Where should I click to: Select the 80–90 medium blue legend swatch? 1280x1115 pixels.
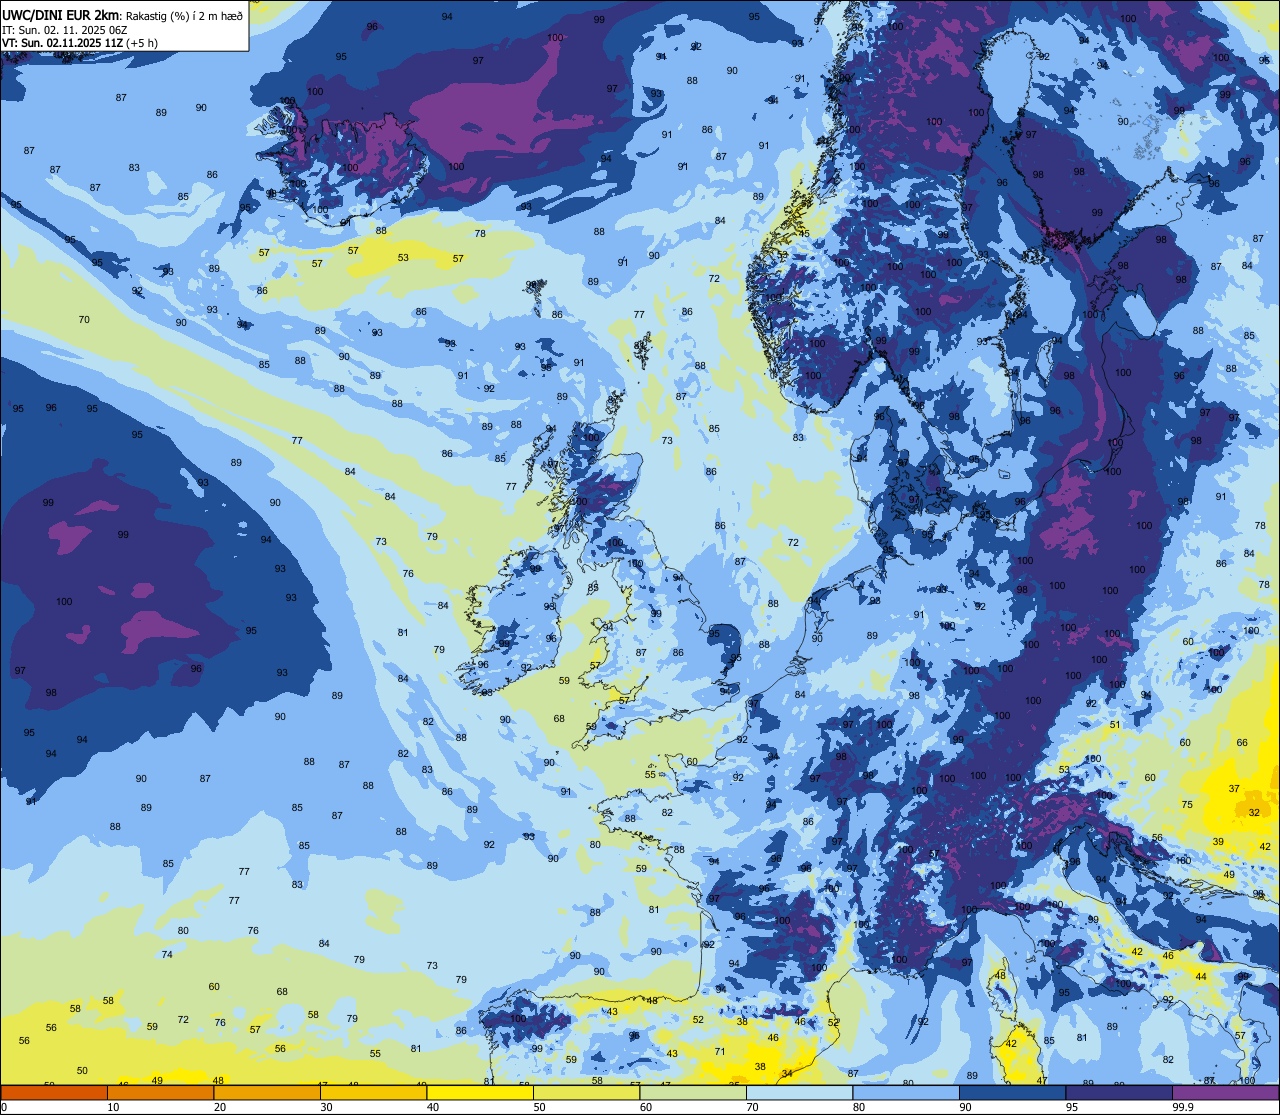pyautogui.click(x=906, y=1093)
